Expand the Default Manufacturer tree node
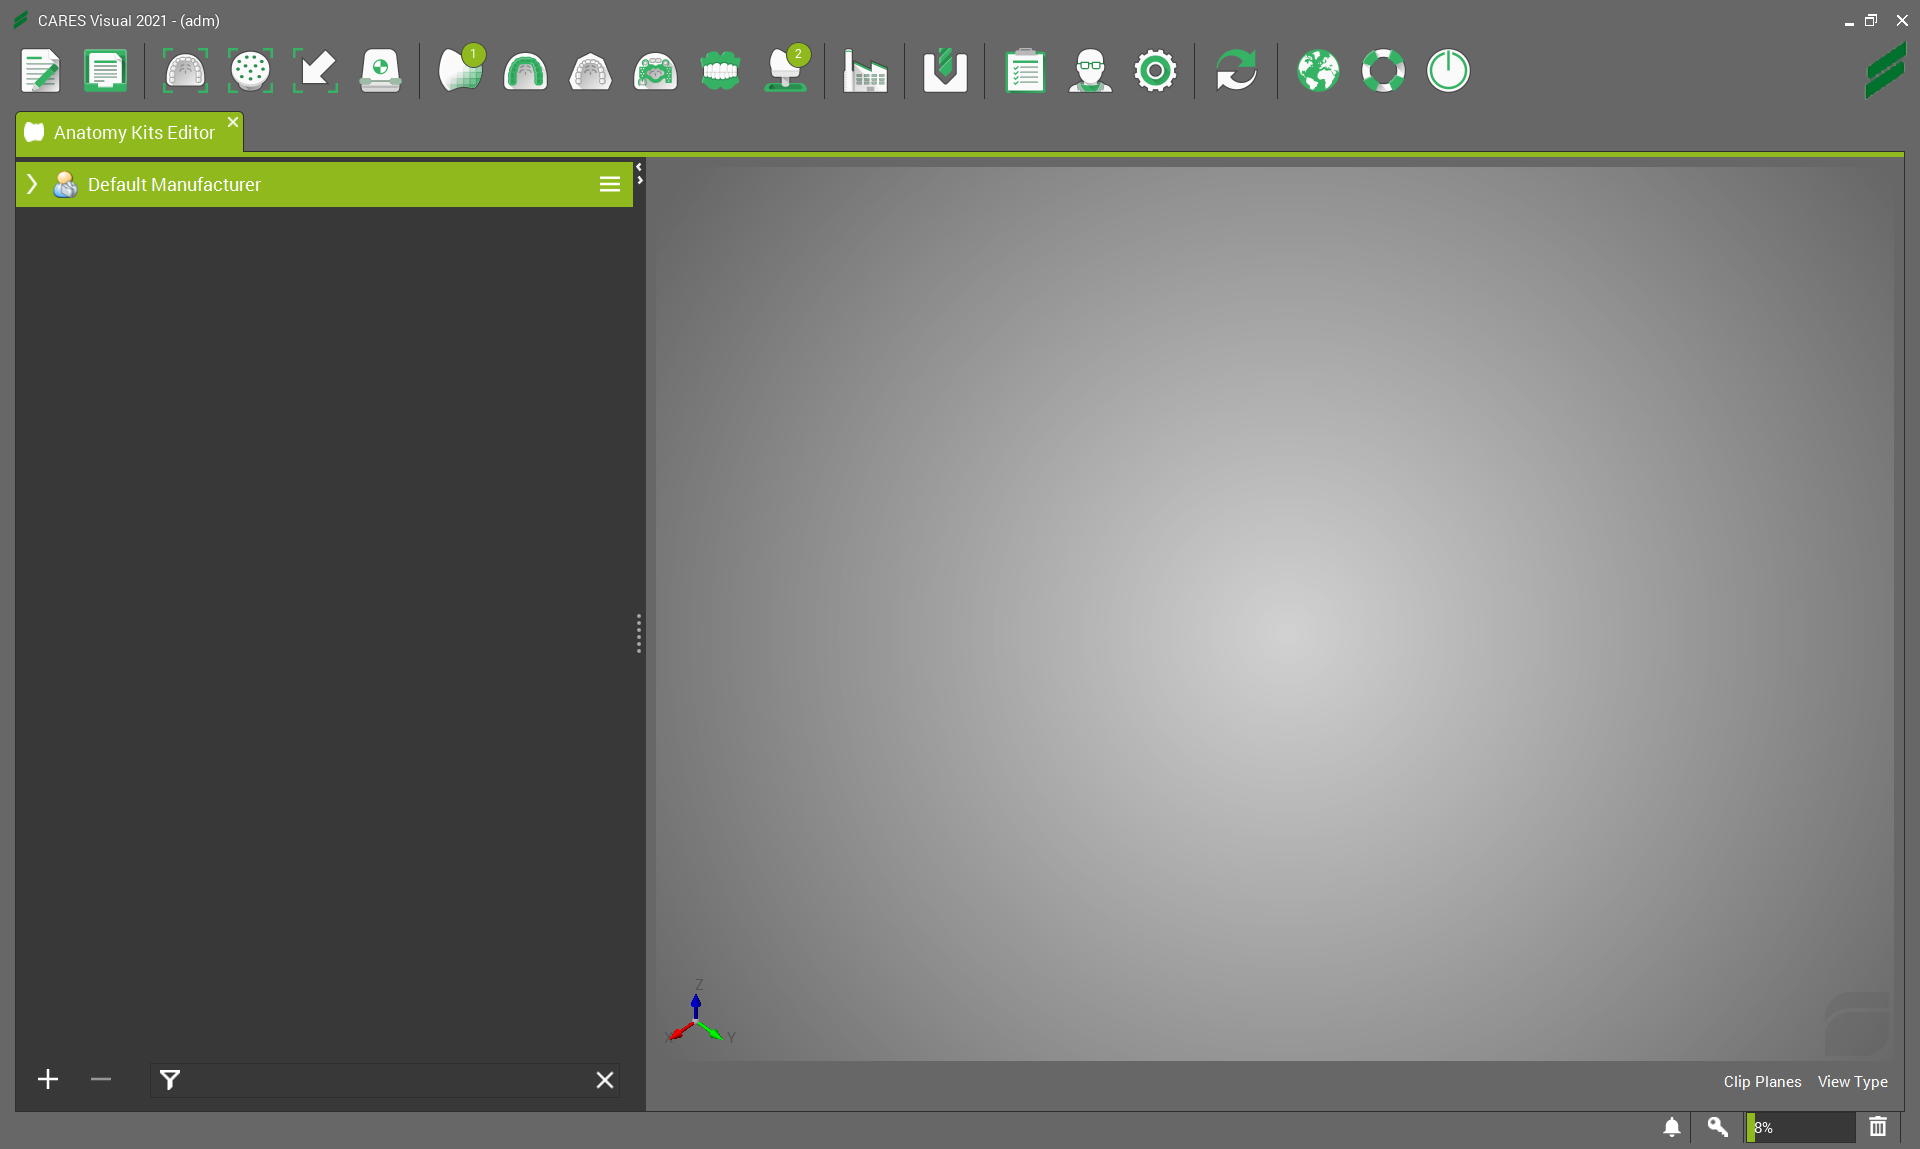Image resolution: width=1920 pixels, height=1149 pixels. [x=32, y=184]
